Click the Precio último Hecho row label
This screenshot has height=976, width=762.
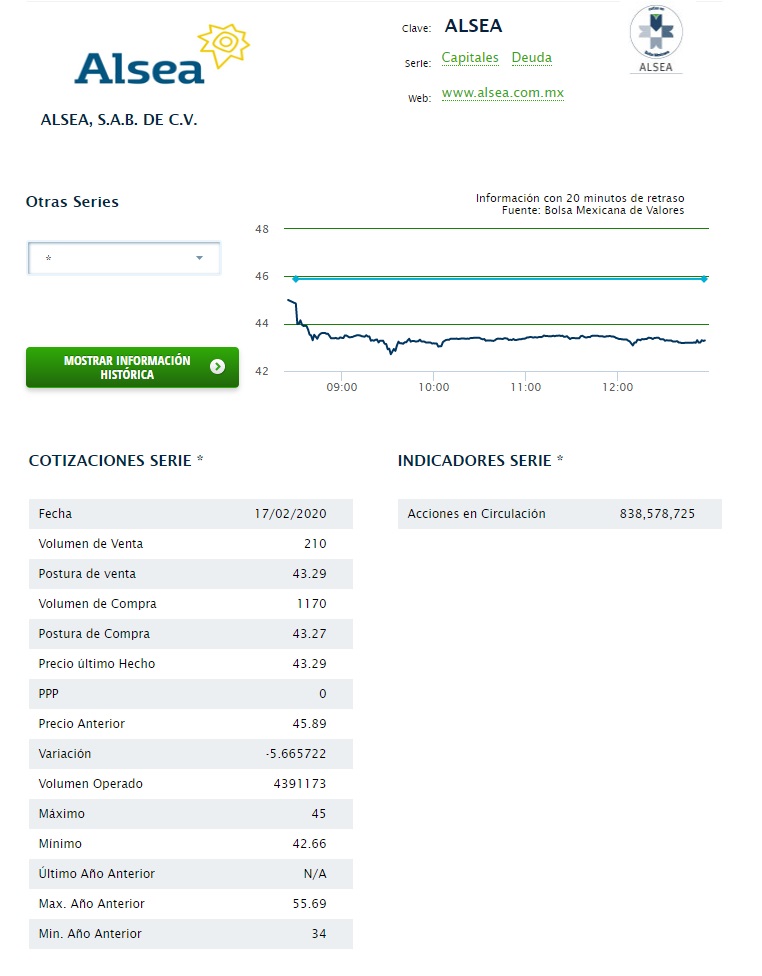tap(96, 664)
